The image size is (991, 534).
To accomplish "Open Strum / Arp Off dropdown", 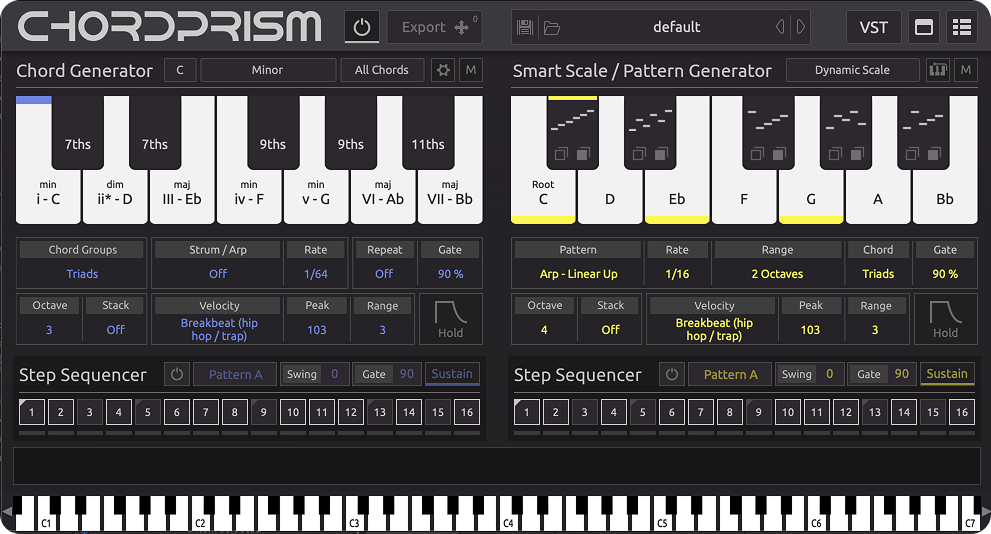I will pos(218,274).
